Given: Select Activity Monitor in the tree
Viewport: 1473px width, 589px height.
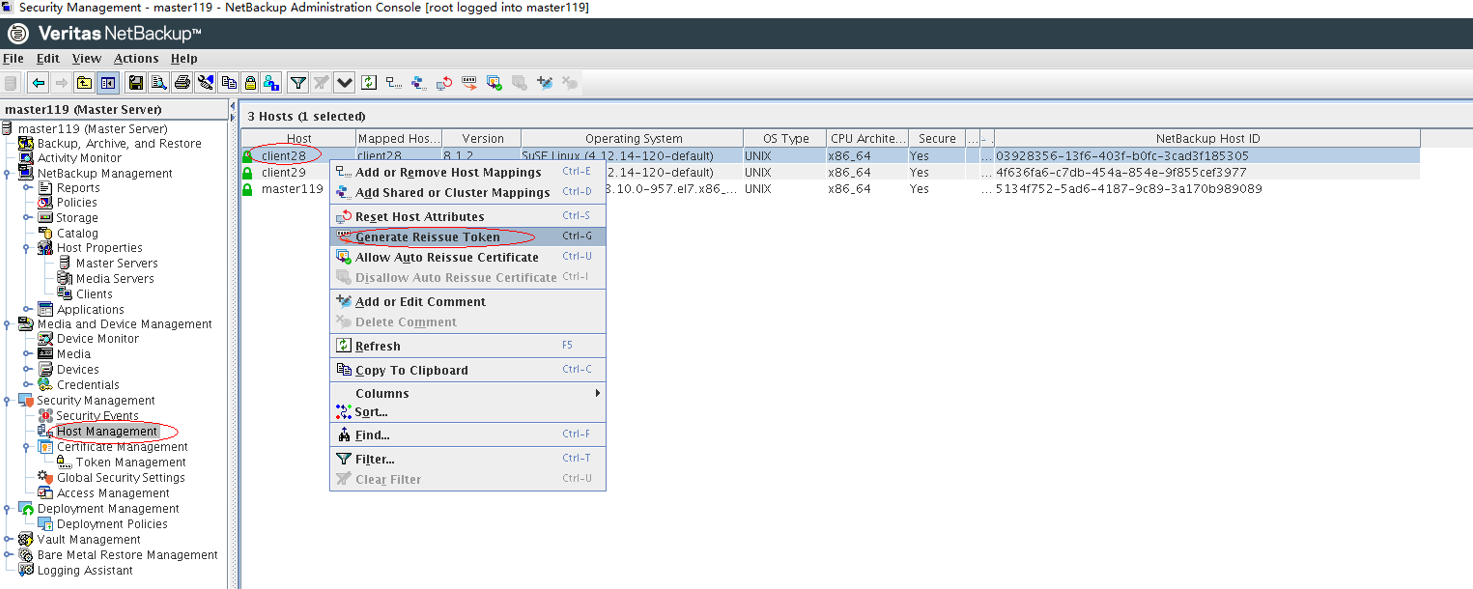Looking at the screenshot, I should [79, 158].
